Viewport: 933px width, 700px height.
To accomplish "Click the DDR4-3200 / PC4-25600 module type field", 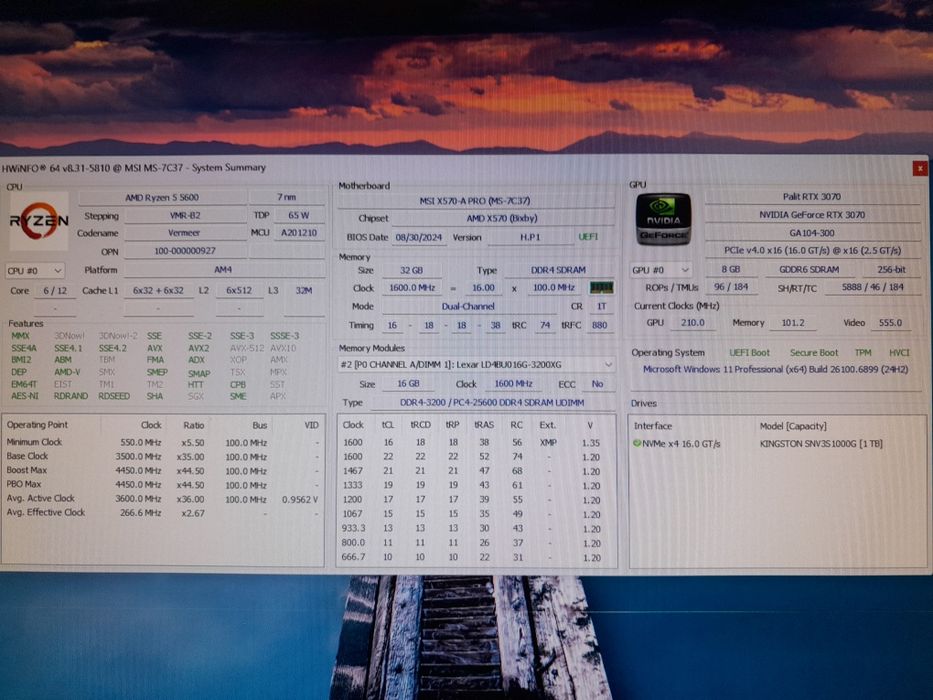I will pyautogui.click(x=491, y=403).
